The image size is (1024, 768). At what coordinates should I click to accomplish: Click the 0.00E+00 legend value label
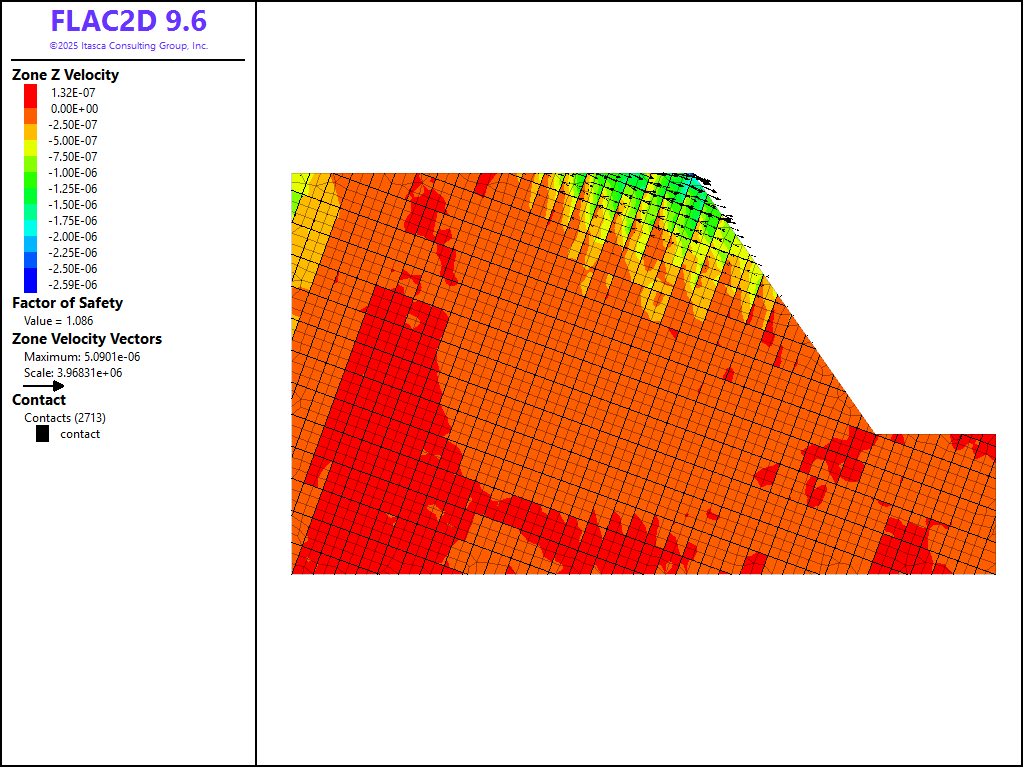pos(74,108)
